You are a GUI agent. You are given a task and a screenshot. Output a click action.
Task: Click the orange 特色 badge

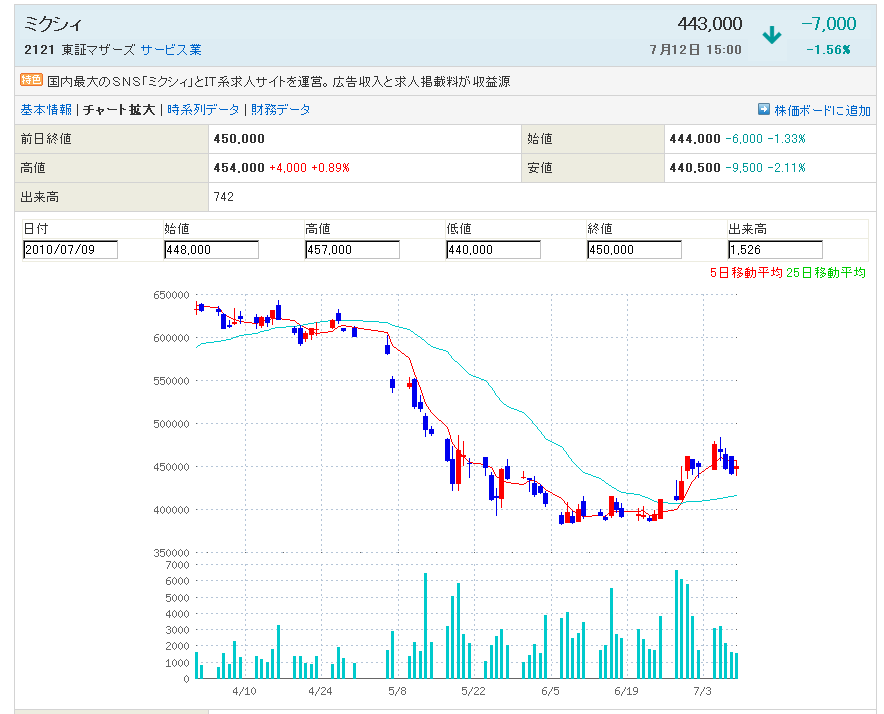(32, 80)
